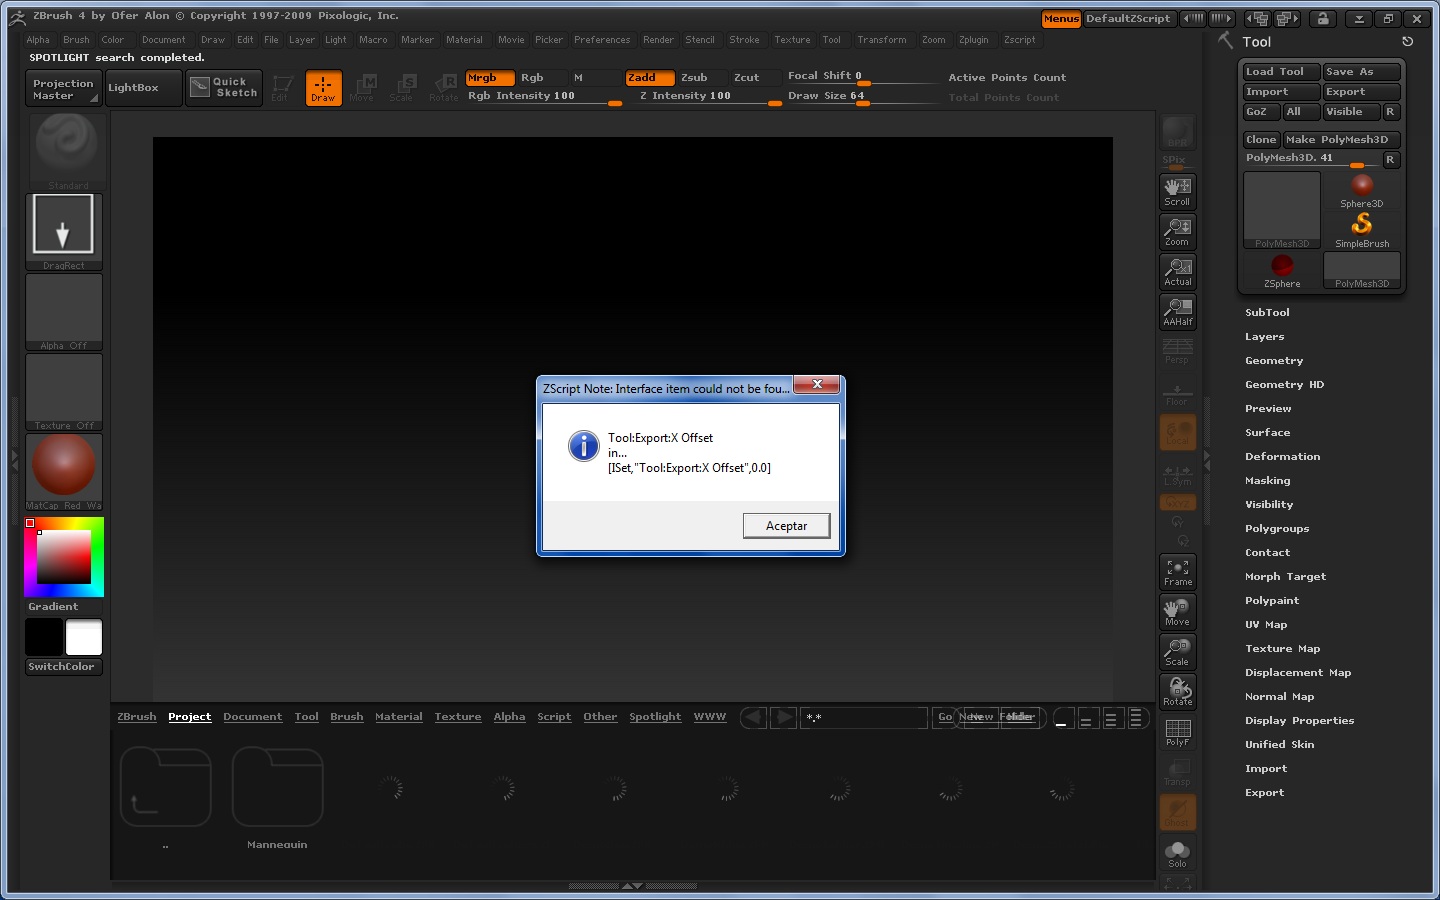Select the Scroll canvas icon
Viewport: 1440px width, 900px height.
click(1177, 191)
